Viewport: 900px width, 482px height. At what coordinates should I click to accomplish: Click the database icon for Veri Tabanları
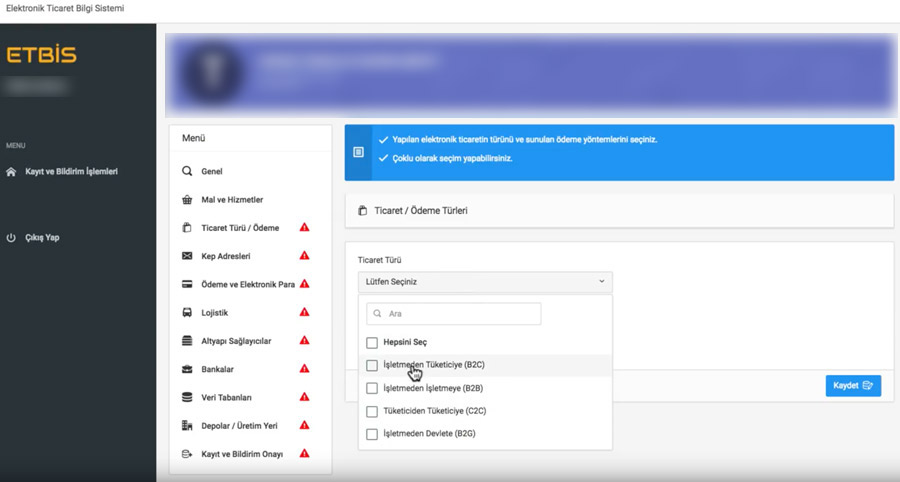click(x=187, y=397)
